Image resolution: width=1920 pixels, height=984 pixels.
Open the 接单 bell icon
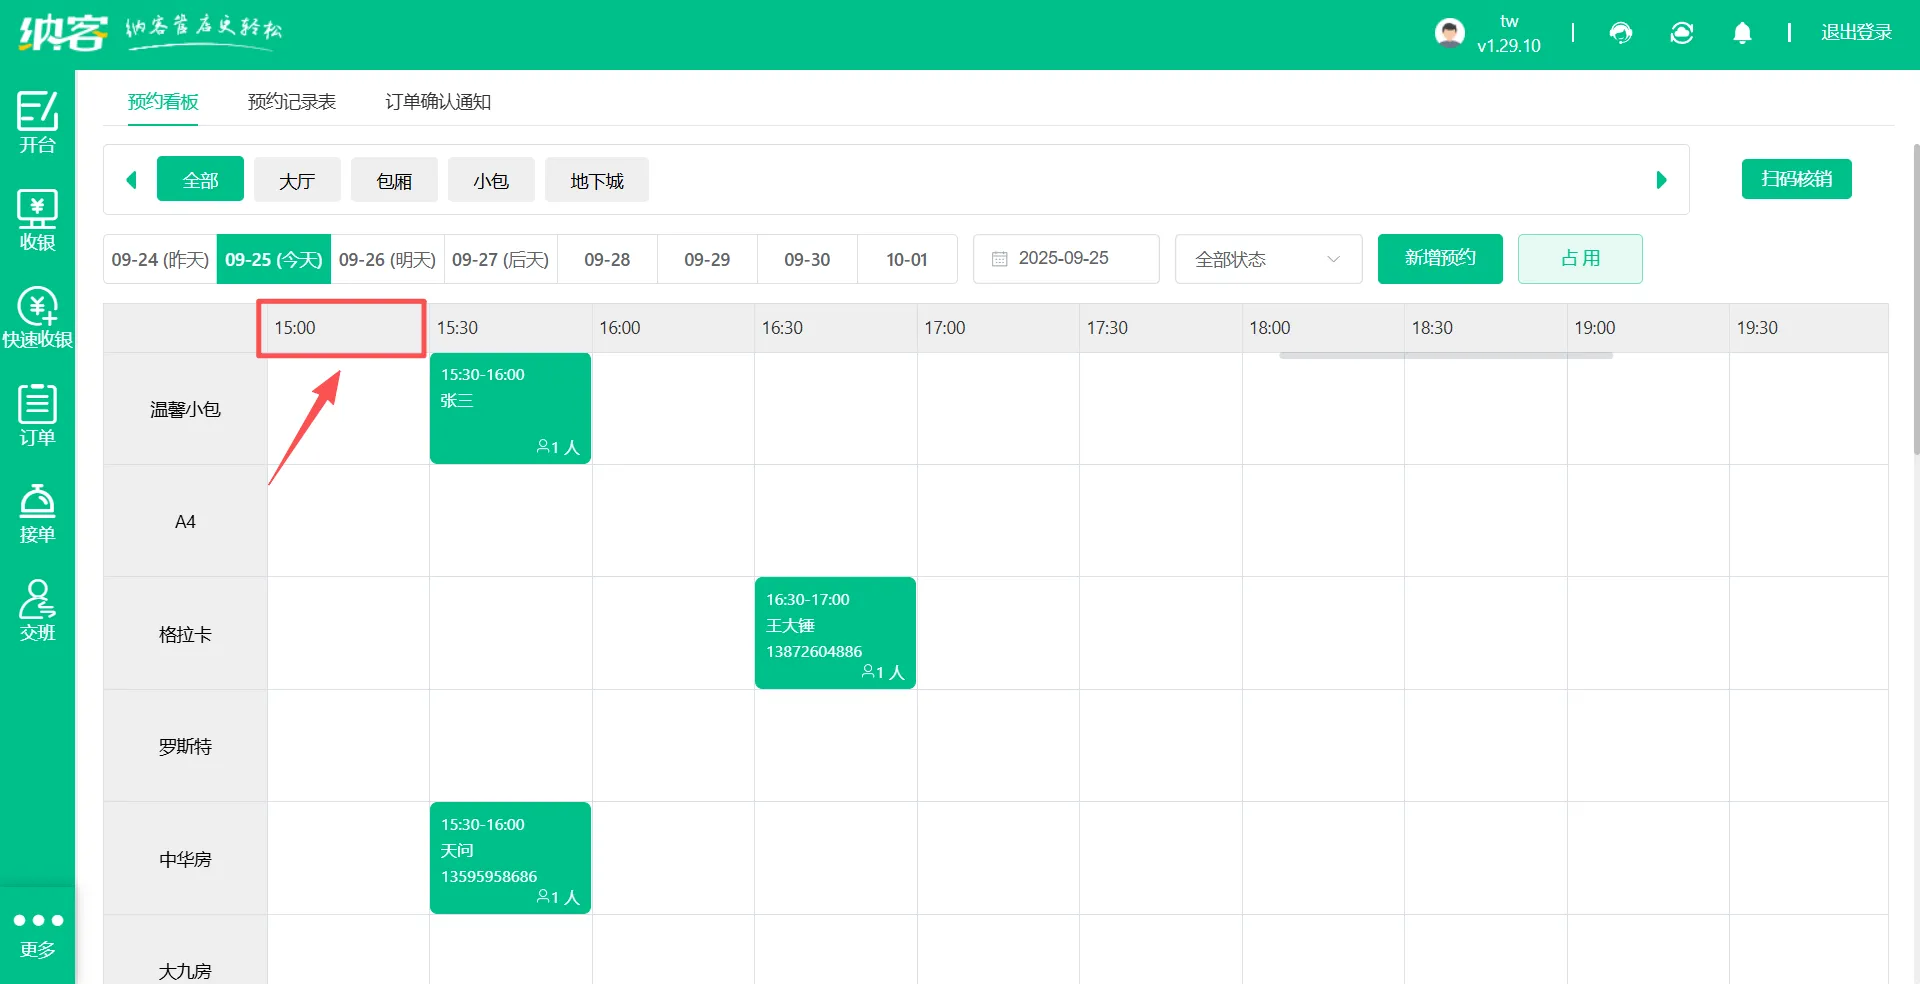coord(37,512)
